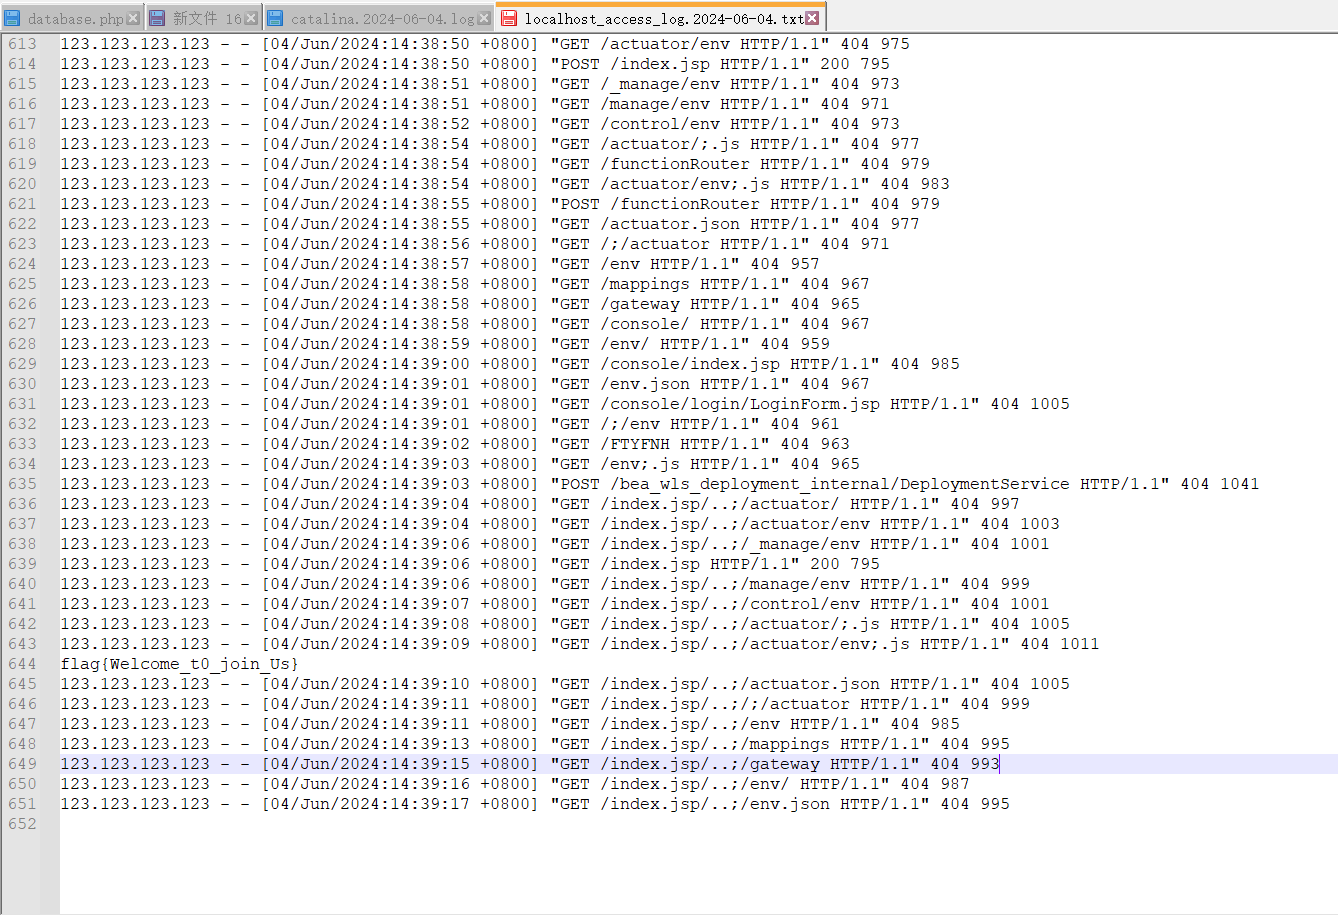Click the save icon on database.php tab
The height and width of the screenshot is (916, 1338).
pos(13,18)
